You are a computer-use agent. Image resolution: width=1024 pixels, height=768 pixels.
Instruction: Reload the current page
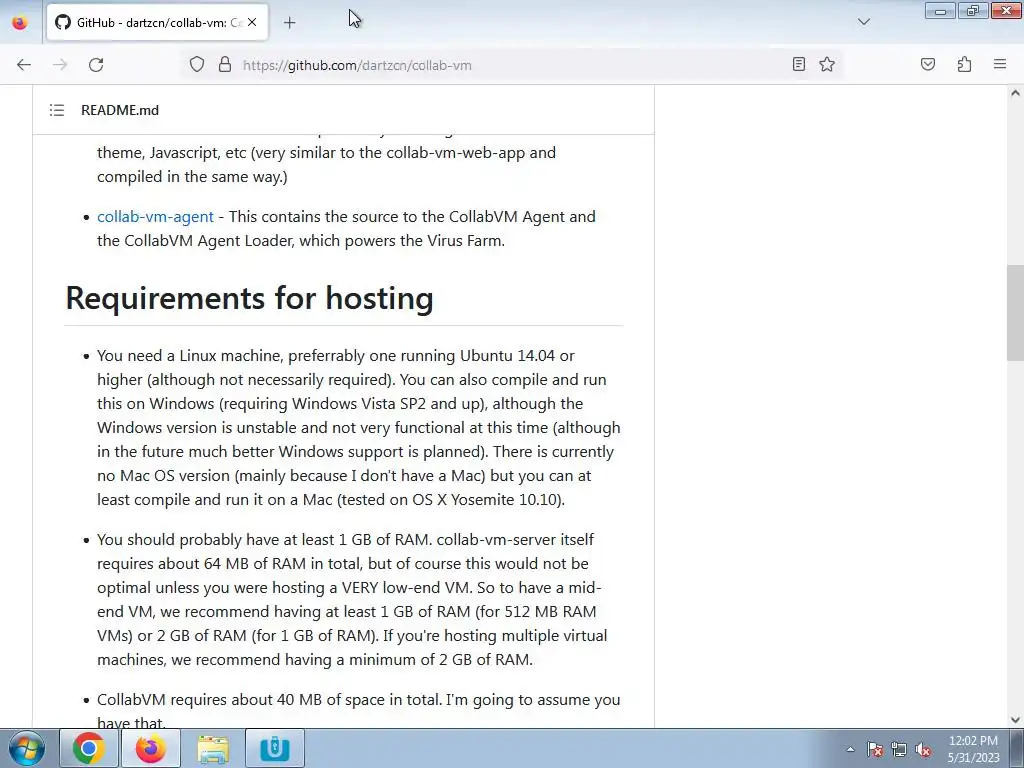pyautogui.click(x=96, y=65)
